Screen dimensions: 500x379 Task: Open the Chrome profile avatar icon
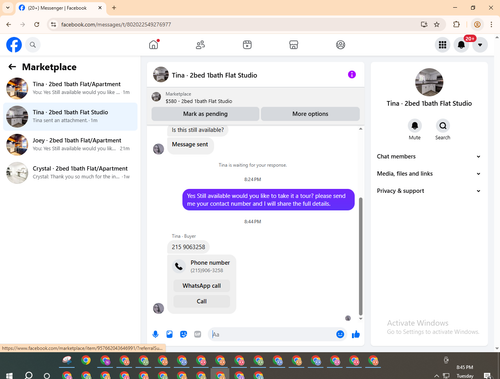pos(477,24)
